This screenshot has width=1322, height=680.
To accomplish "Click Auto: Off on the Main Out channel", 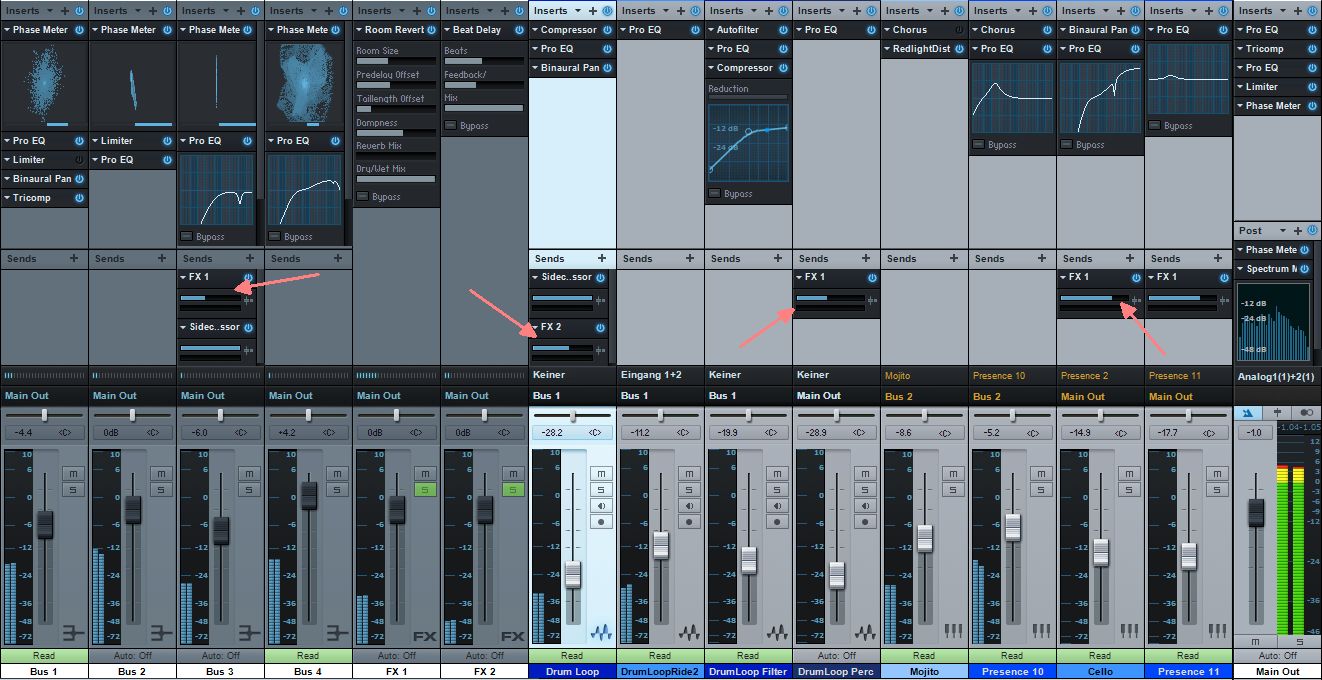I will coord(1277,656).
